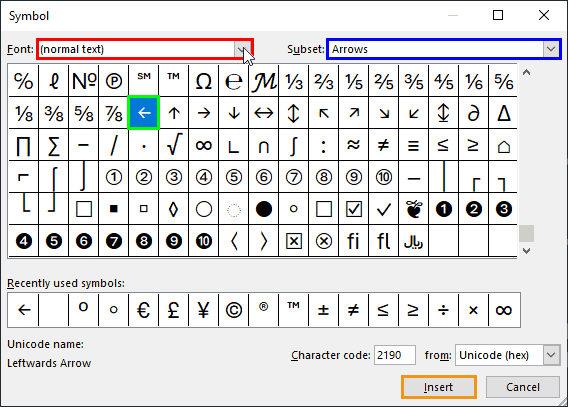This screenshot has width=568, height=407.
Task: Select the rightwards arrow symbol
Action: point(204,113)
